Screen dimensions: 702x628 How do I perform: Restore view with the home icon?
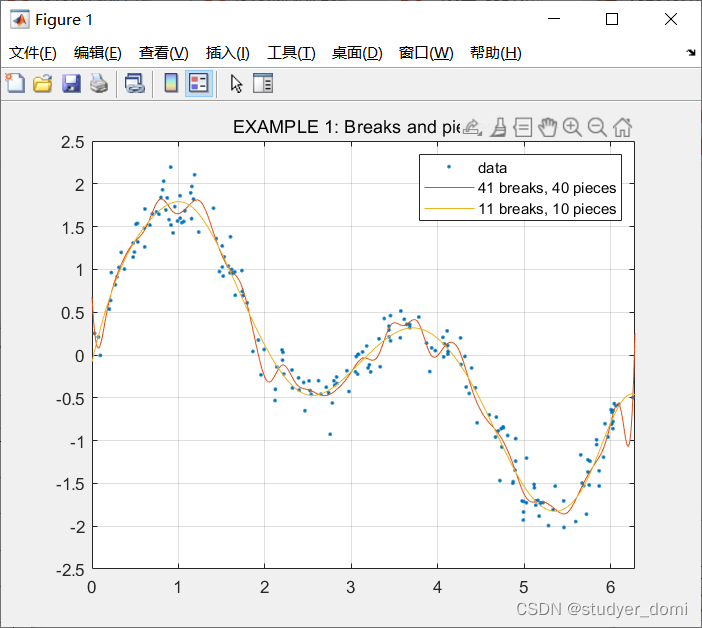click(x=622, y=128)
